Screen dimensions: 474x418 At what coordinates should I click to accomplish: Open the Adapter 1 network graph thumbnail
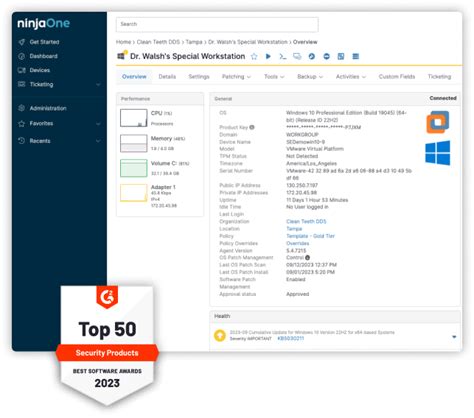(x=133, y=193)
